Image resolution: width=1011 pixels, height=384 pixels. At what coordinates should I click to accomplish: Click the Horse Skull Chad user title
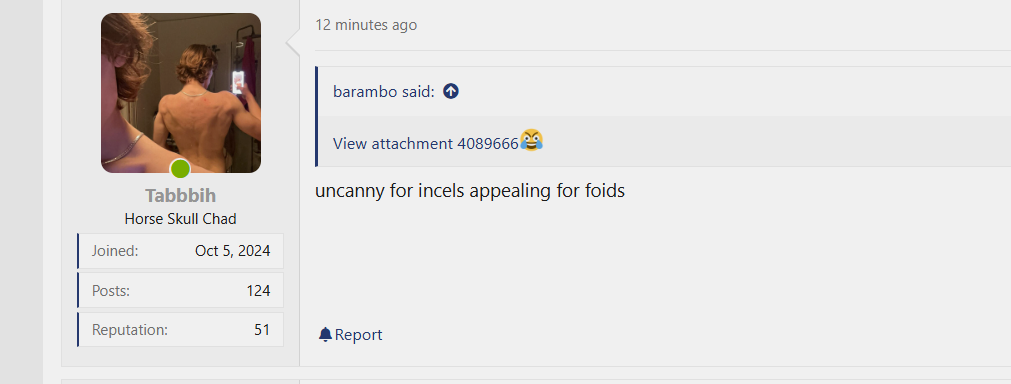pyautogui.click(x=181, y=219)
